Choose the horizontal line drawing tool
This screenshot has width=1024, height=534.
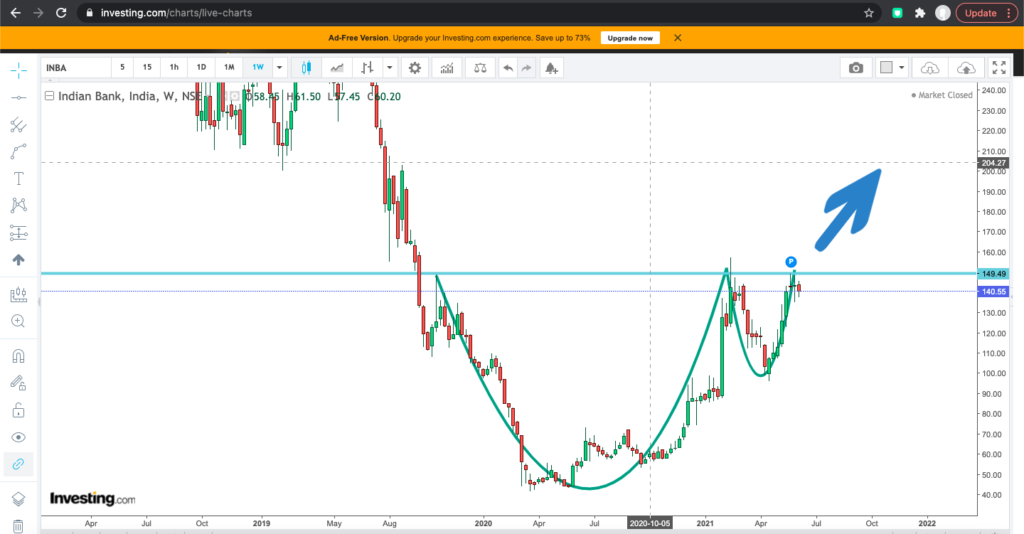[18, 98]
